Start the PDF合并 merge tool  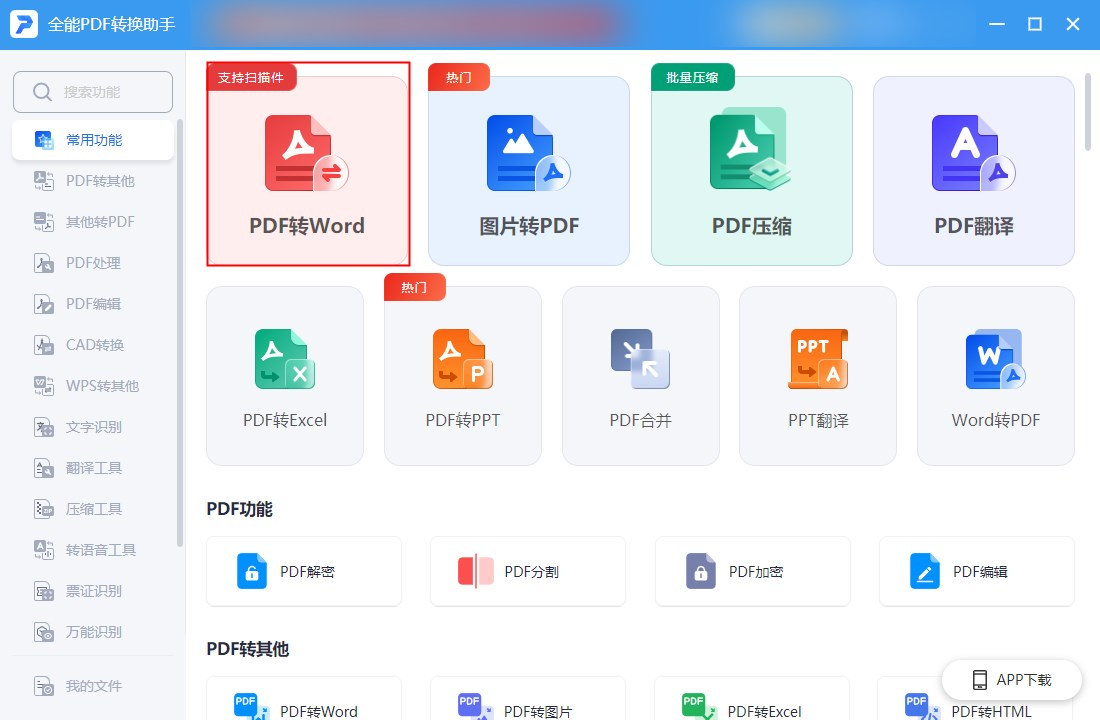pos(640,375)
